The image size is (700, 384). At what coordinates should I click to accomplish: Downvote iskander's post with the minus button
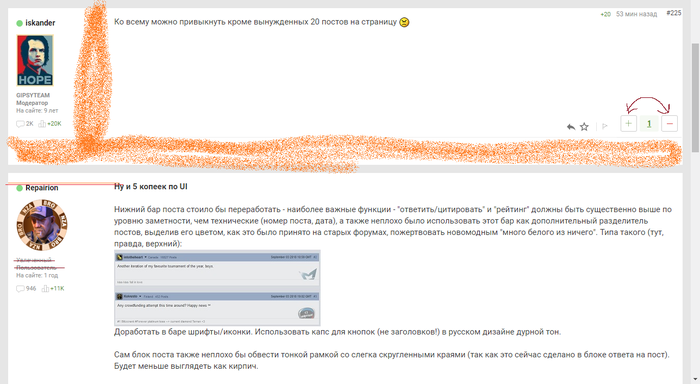coord(669,124)
